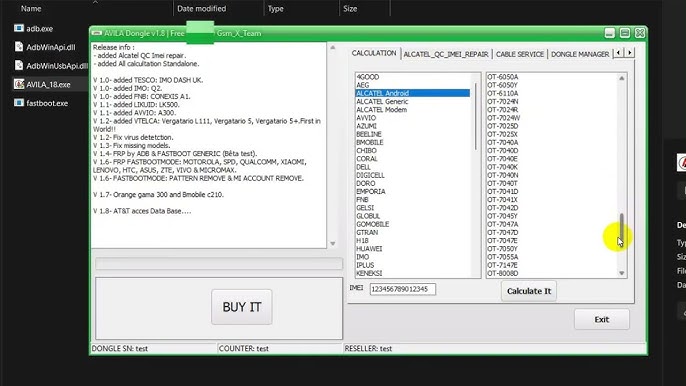Viewport: 686px width, 386px height.
Task: Sort files by Type column header
Action: pyautogui.click(x=276, y=8)
